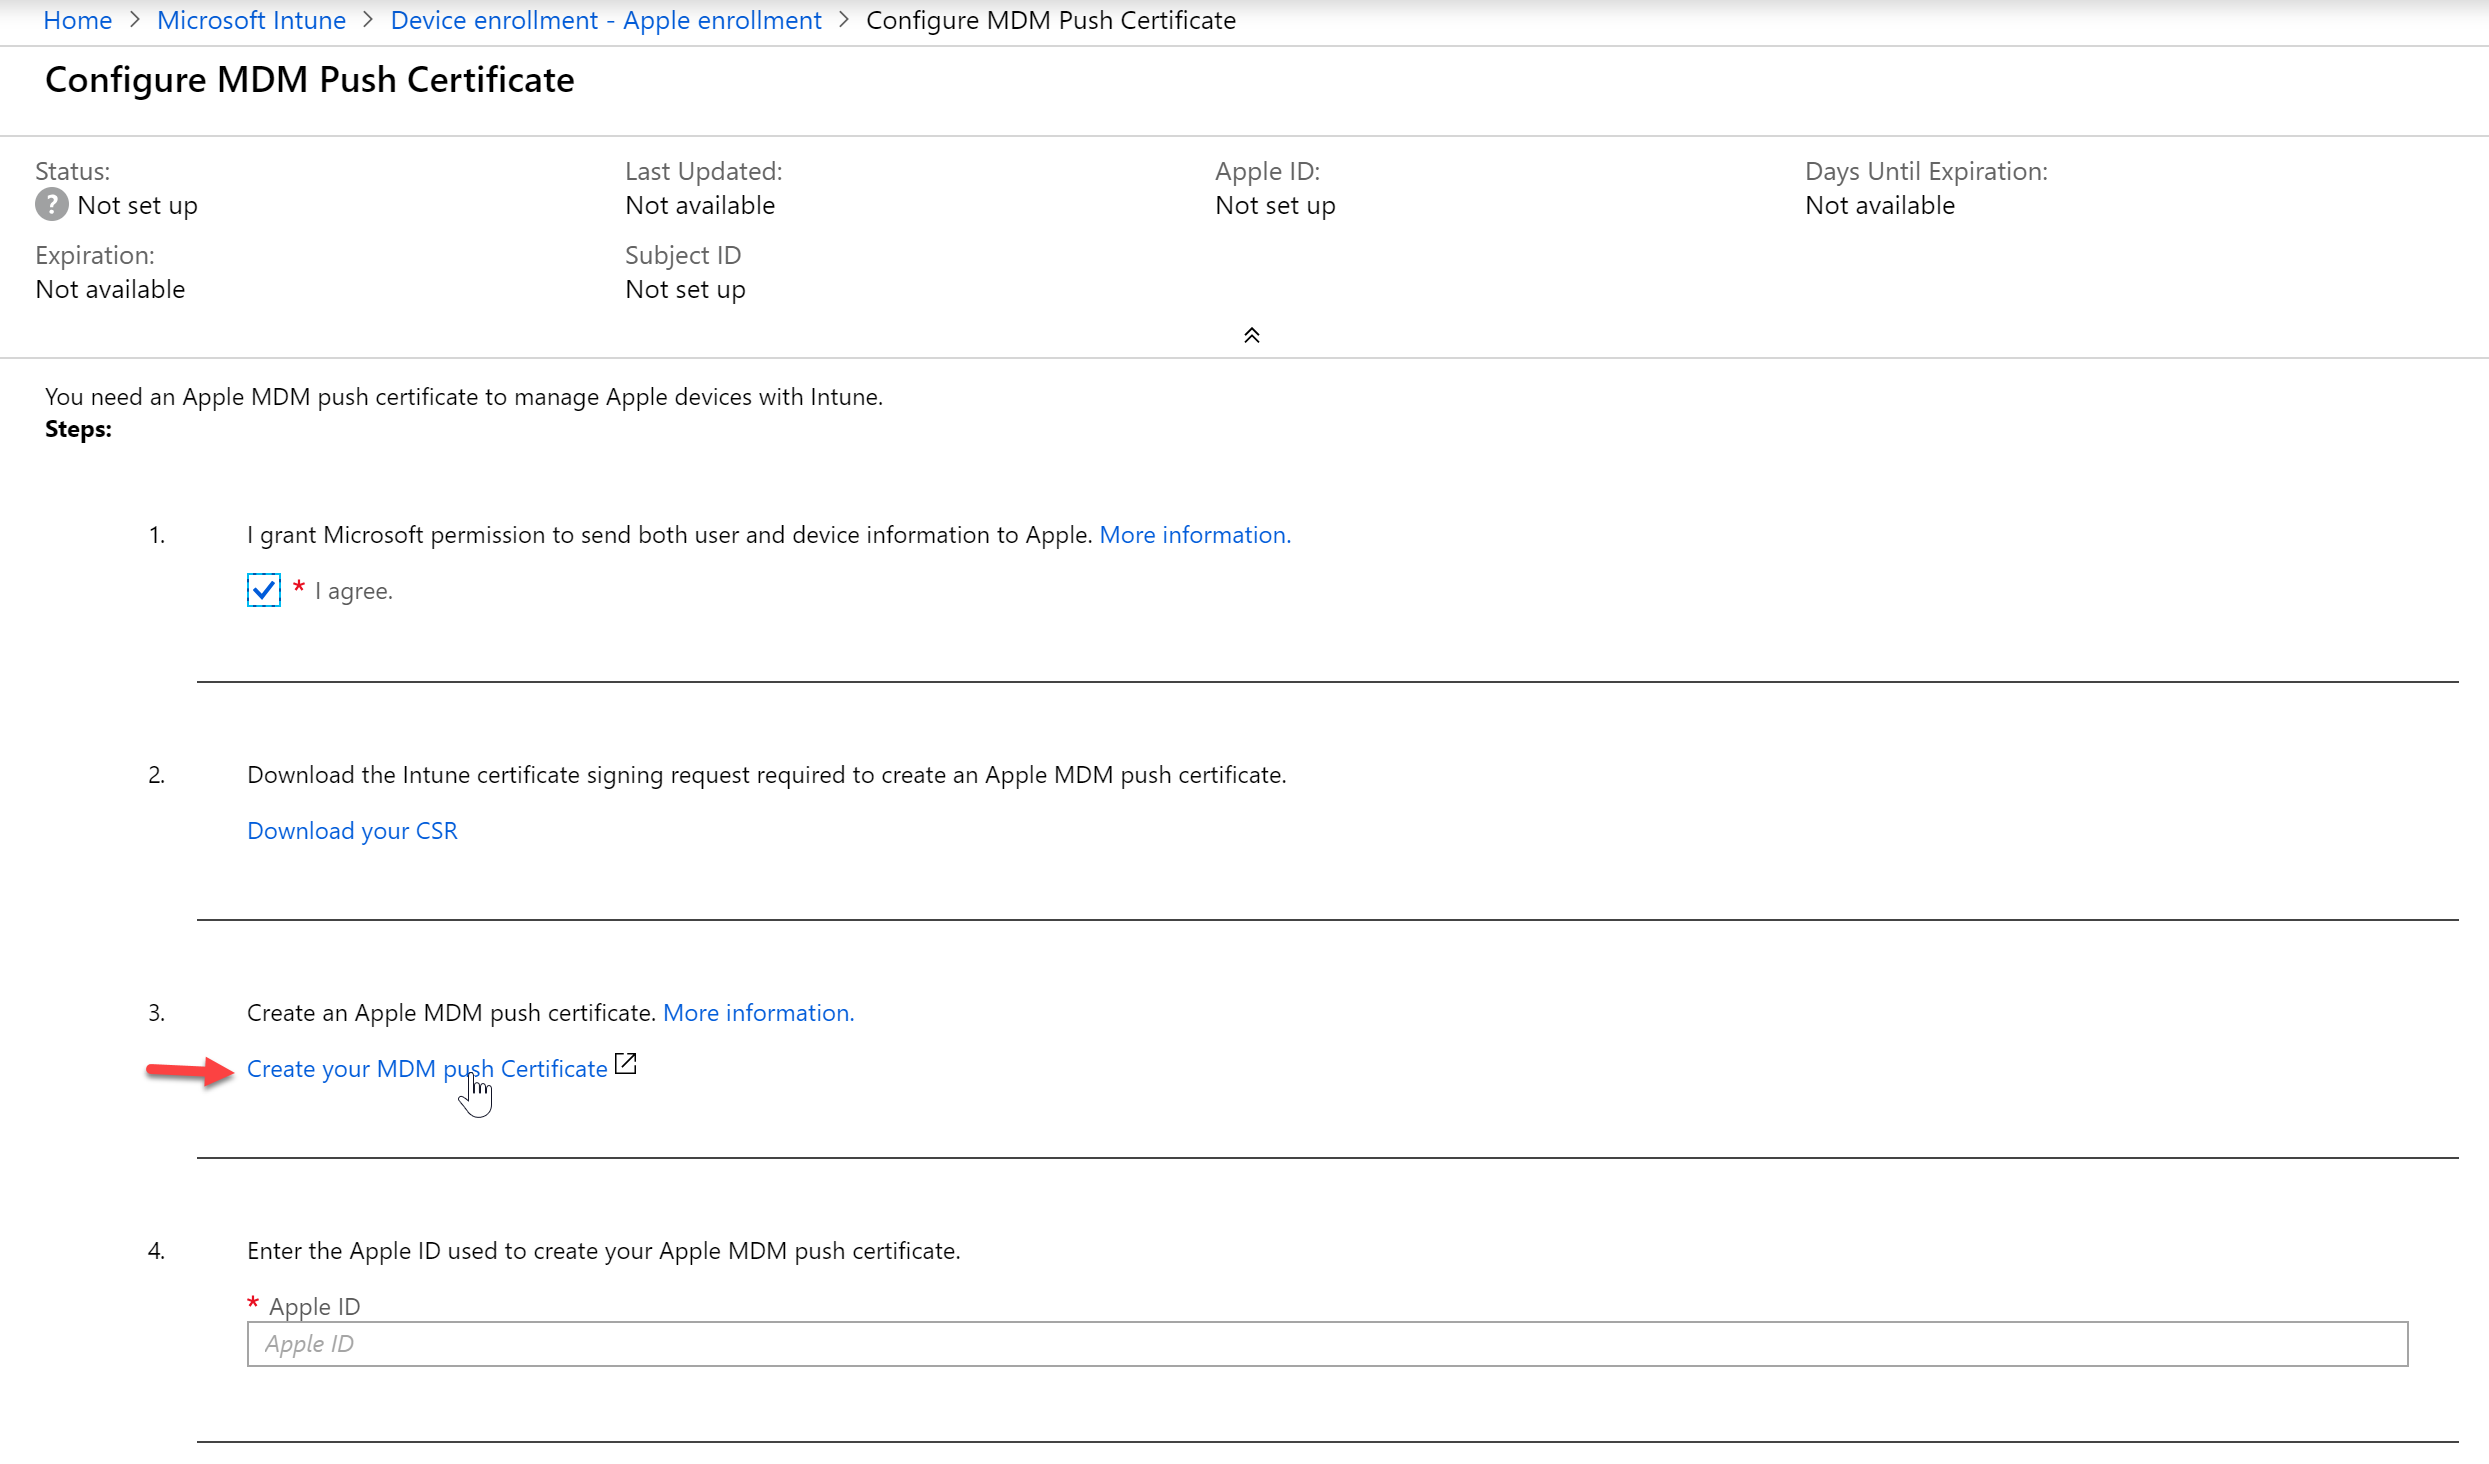
Task: Open More information link about granting Microsoft permission
Action: tap(1195, 535)
